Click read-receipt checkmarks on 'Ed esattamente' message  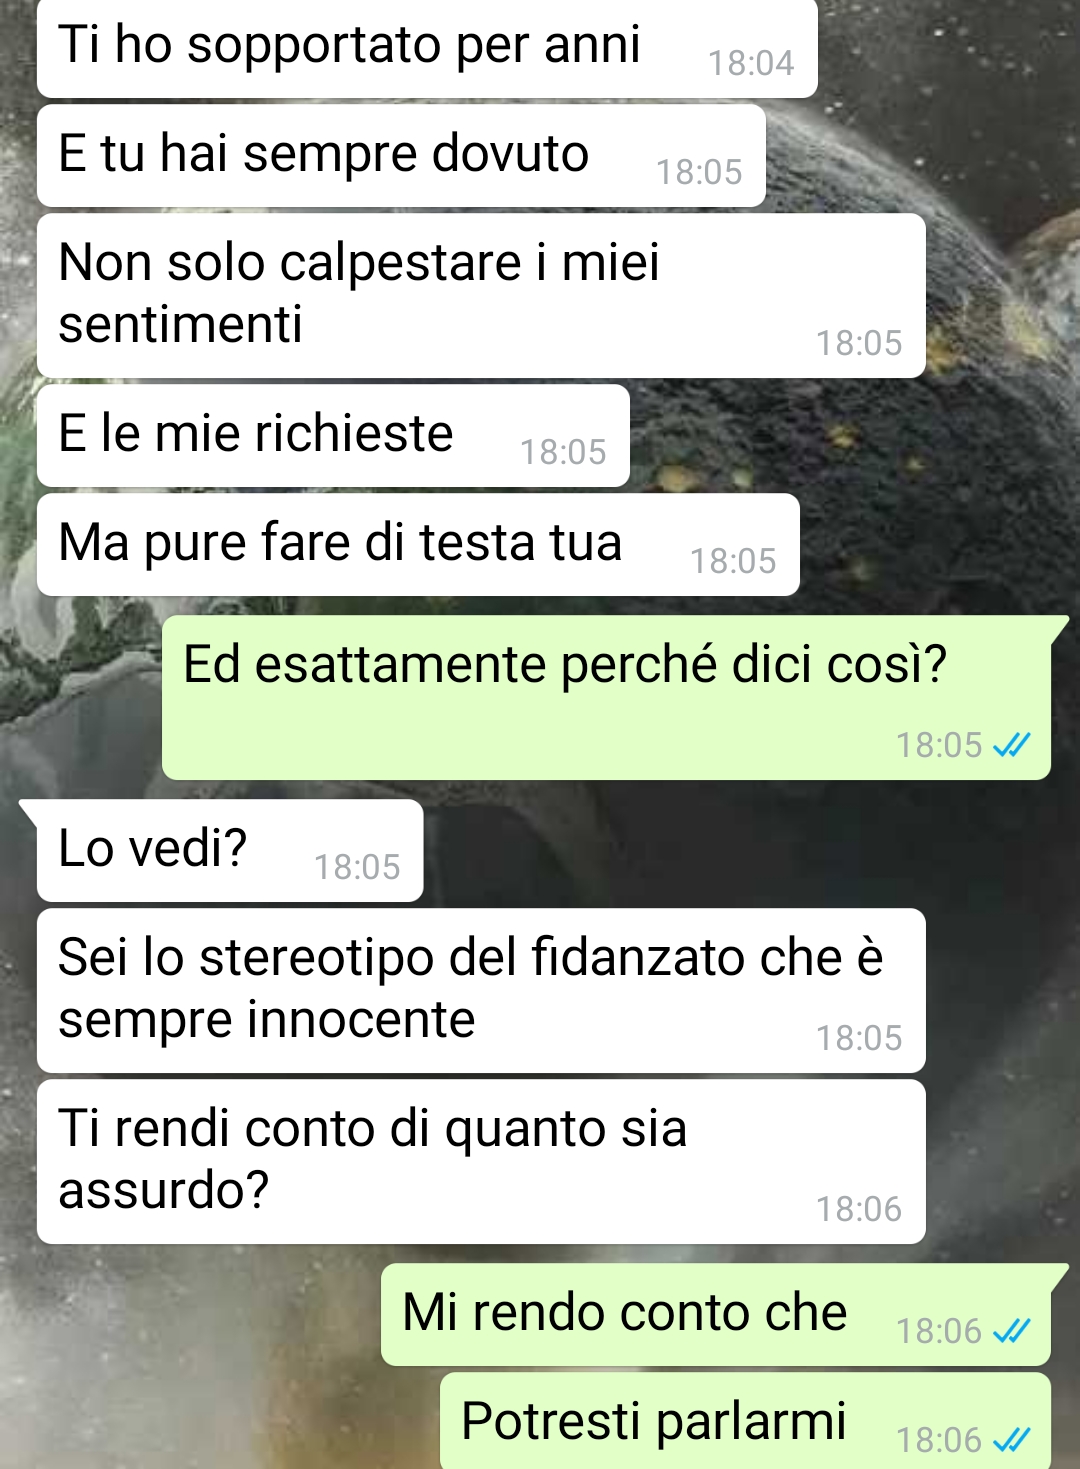coord(1011,745)
